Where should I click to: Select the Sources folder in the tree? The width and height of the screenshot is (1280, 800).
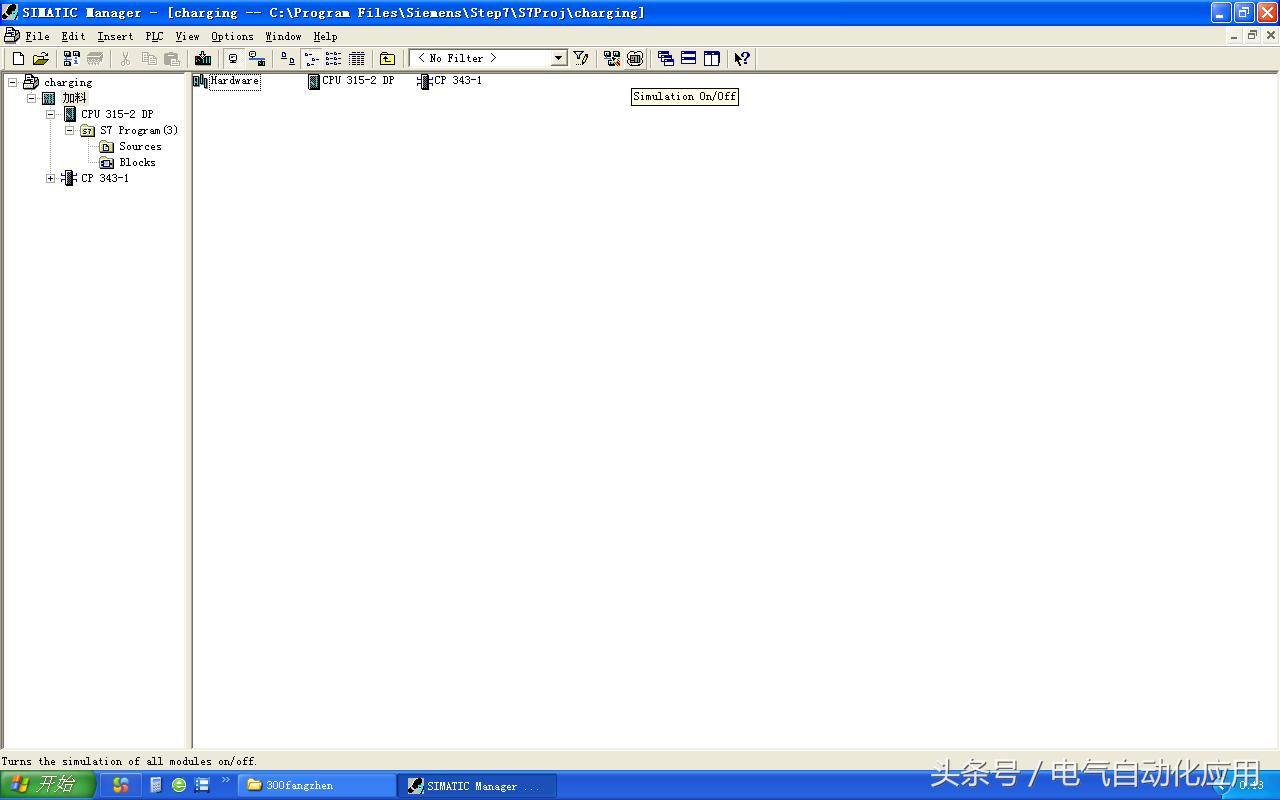[x=140, y=146]
